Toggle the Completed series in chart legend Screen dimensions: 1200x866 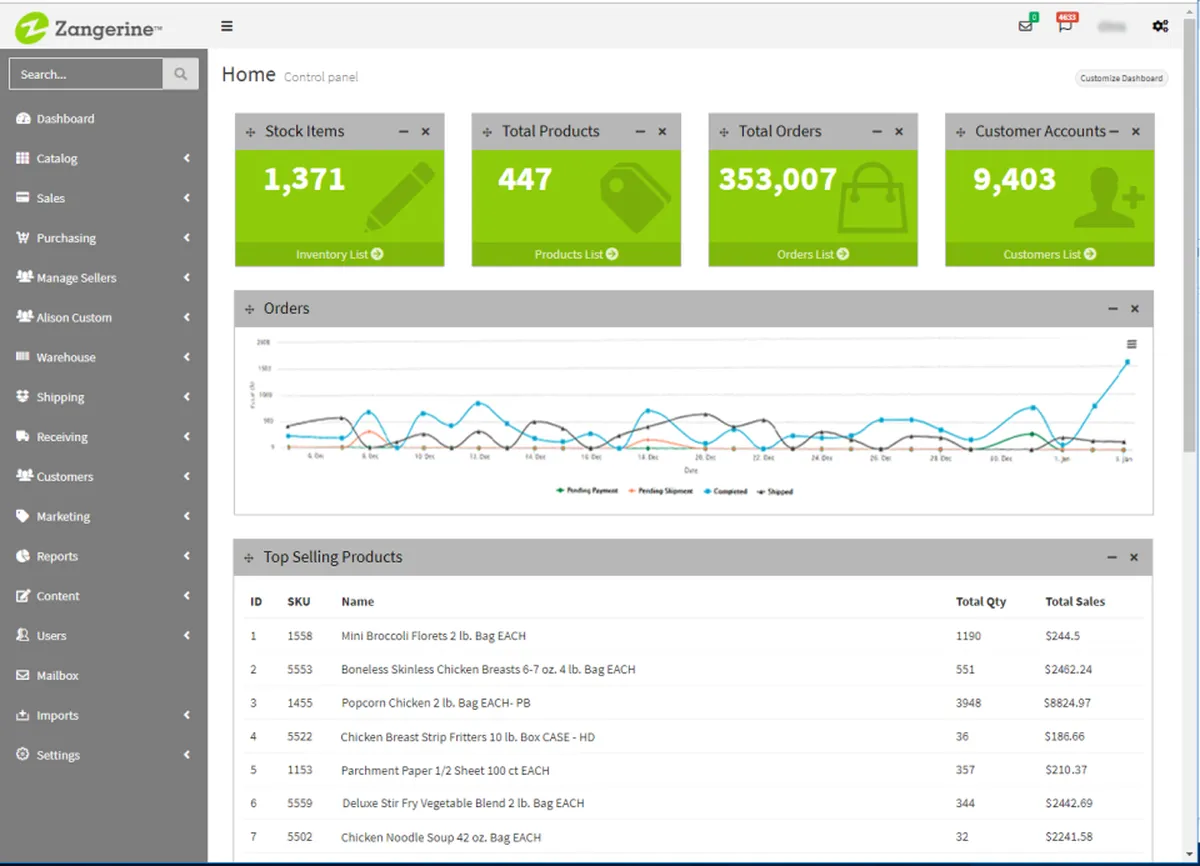[725, 491]
